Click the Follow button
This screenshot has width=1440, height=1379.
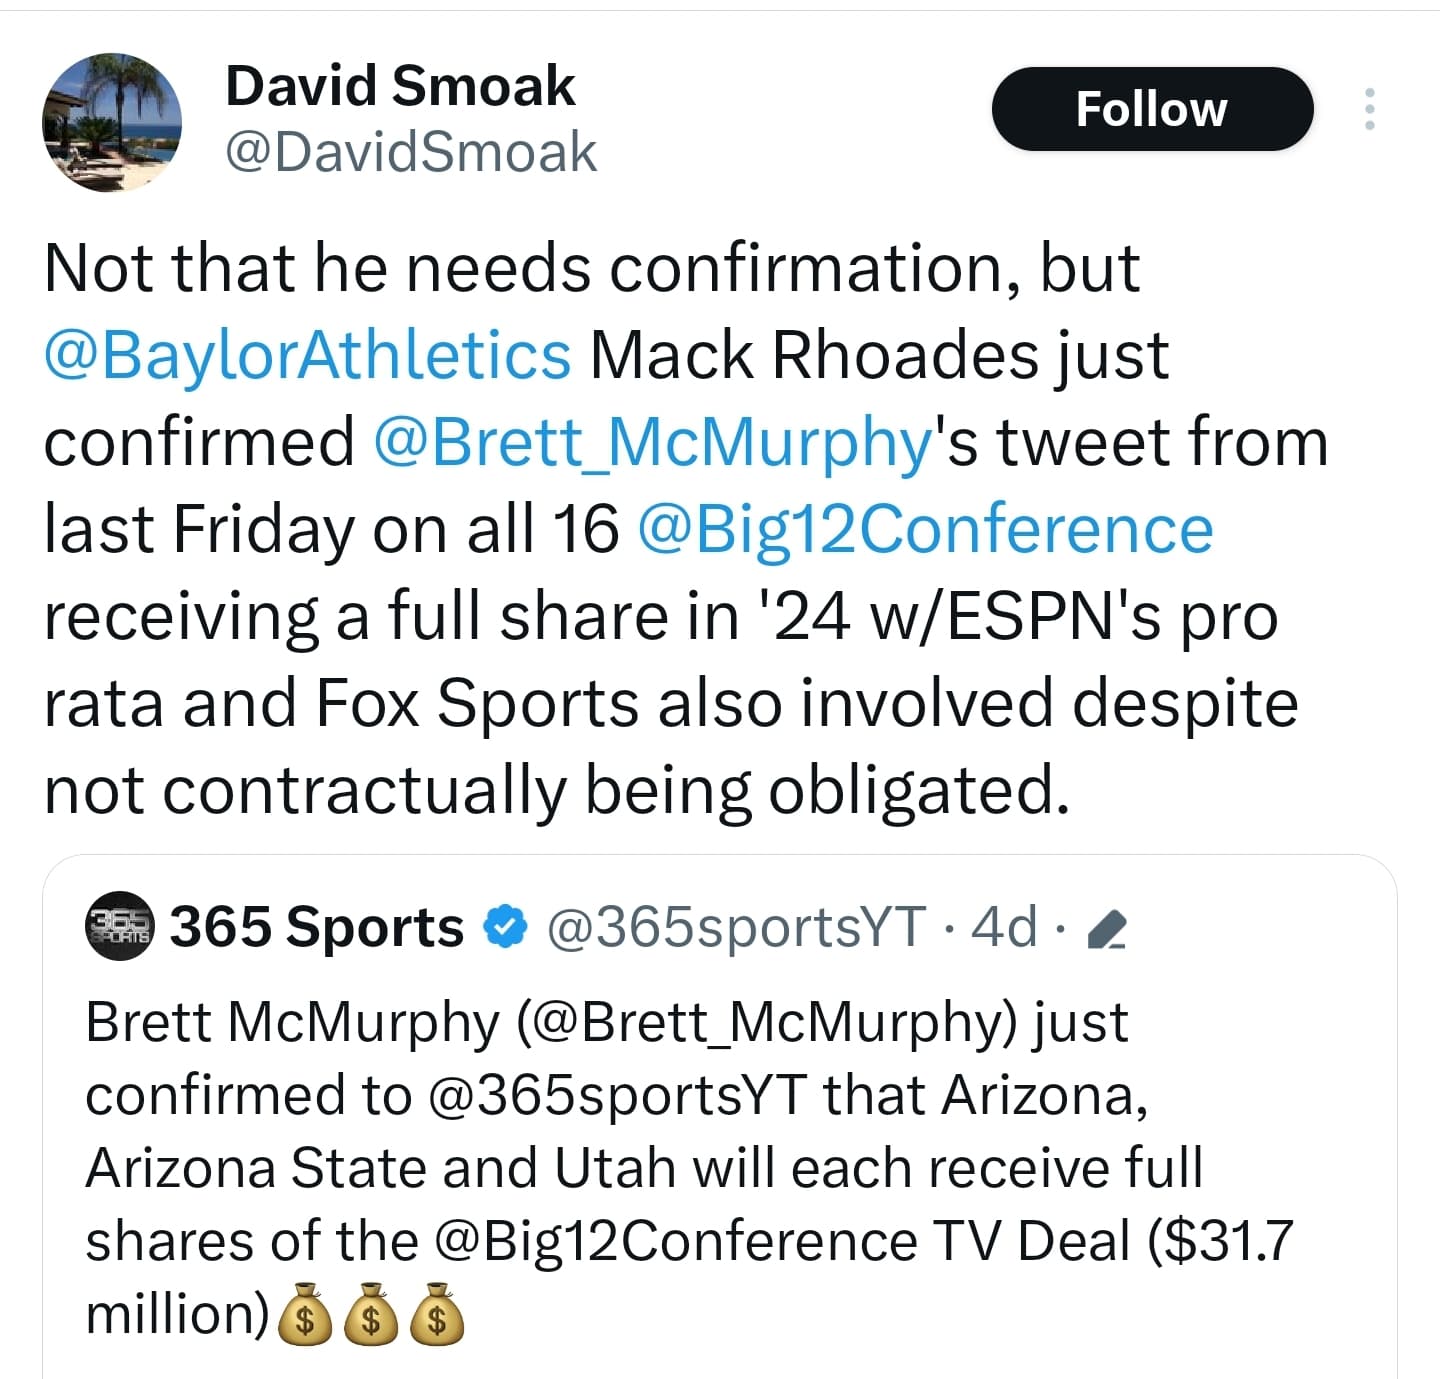pyautogui.click(x=1152, y=109)
